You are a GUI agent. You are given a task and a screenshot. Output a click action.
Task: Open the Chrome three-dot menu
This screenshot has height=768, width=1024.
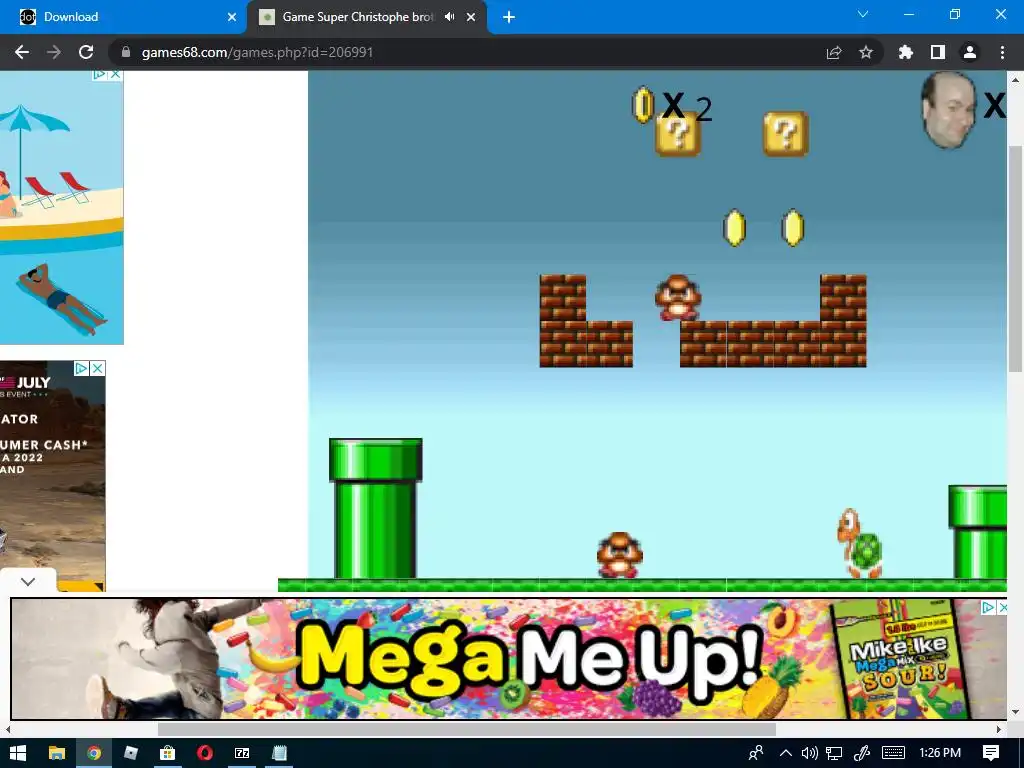pos(1002,52)
